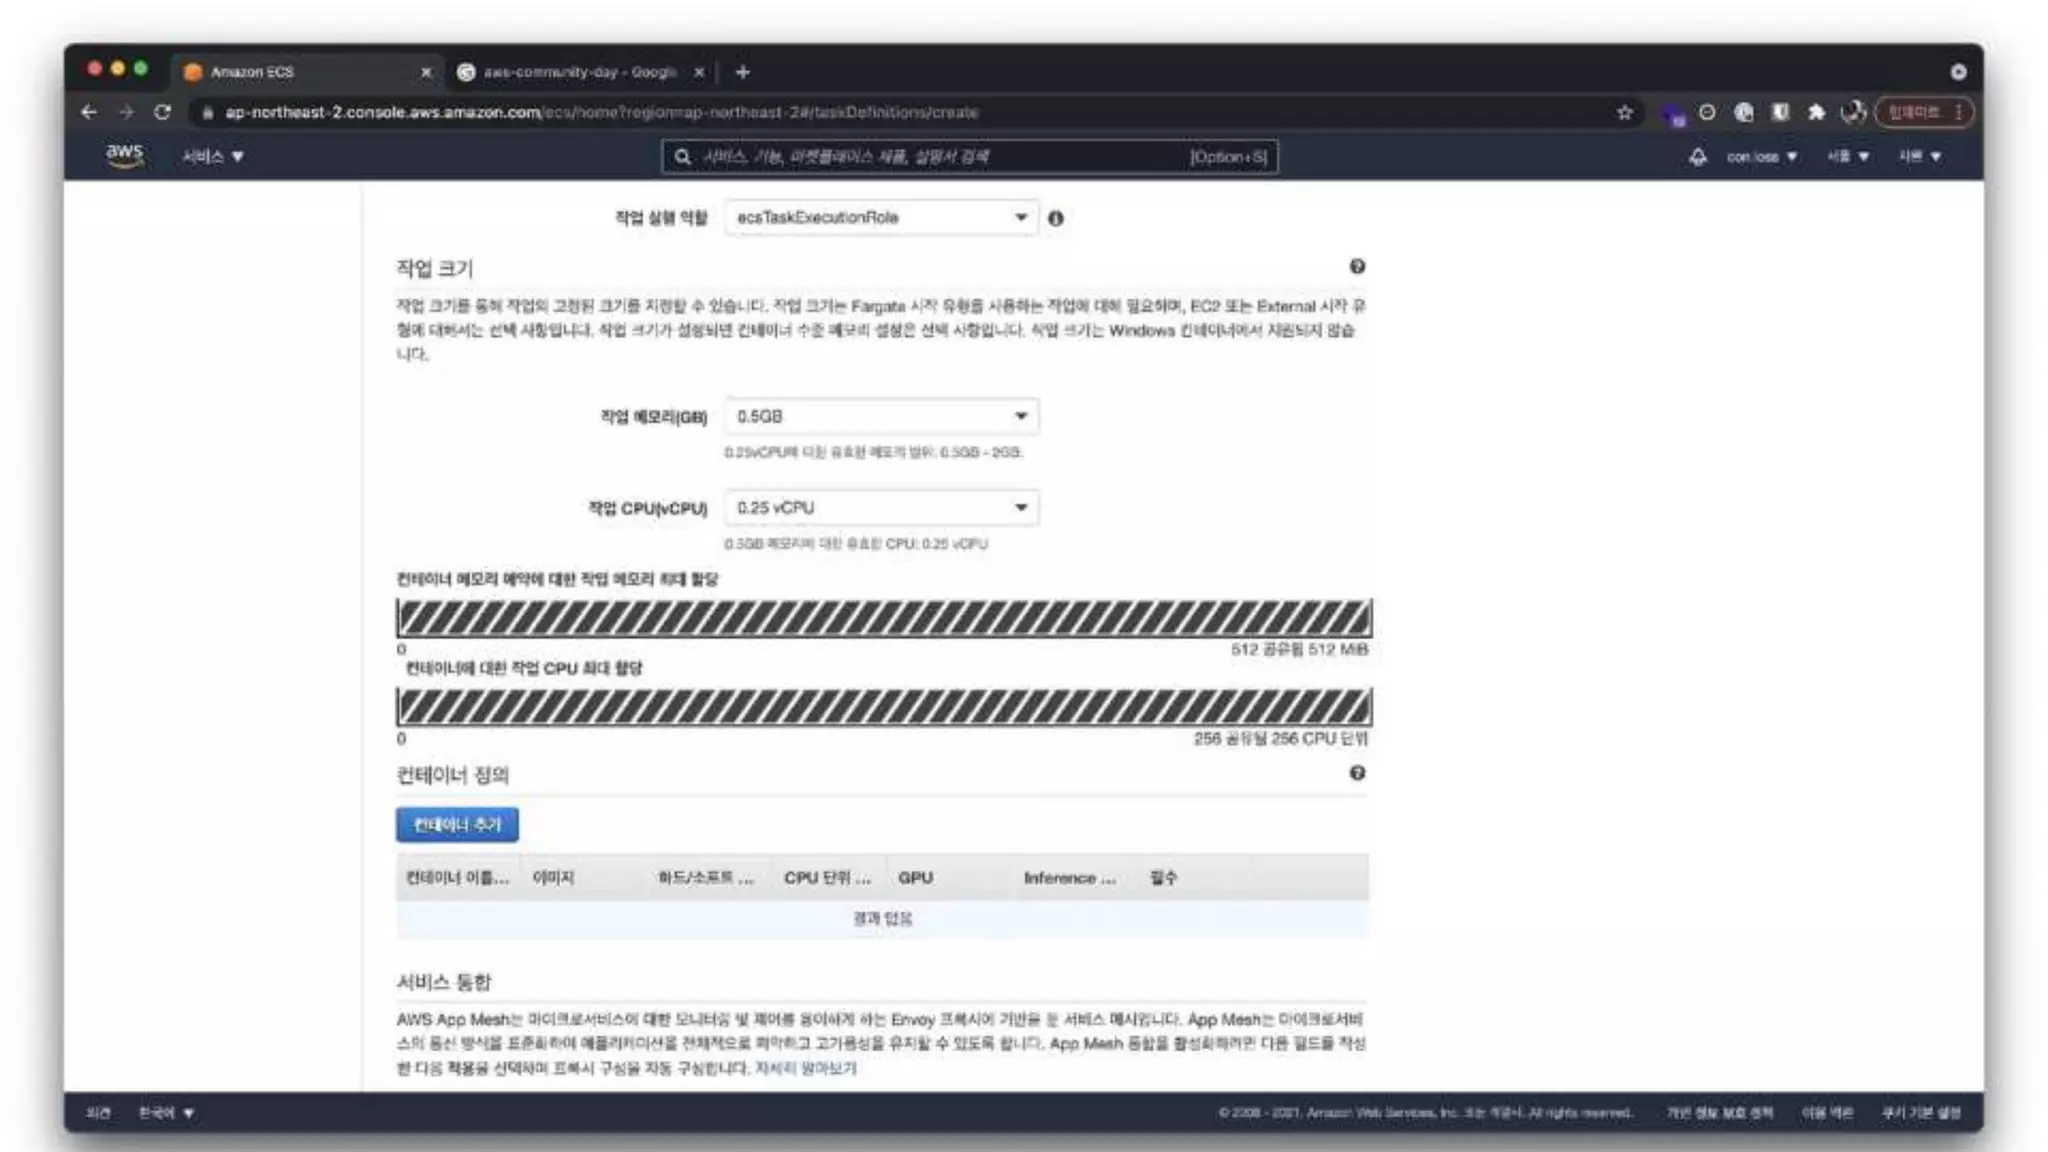2048x1152 pixels.
Task: Open the browser extensions puzzle icon
Action: pyautogui.click(x=1816, y=112)
